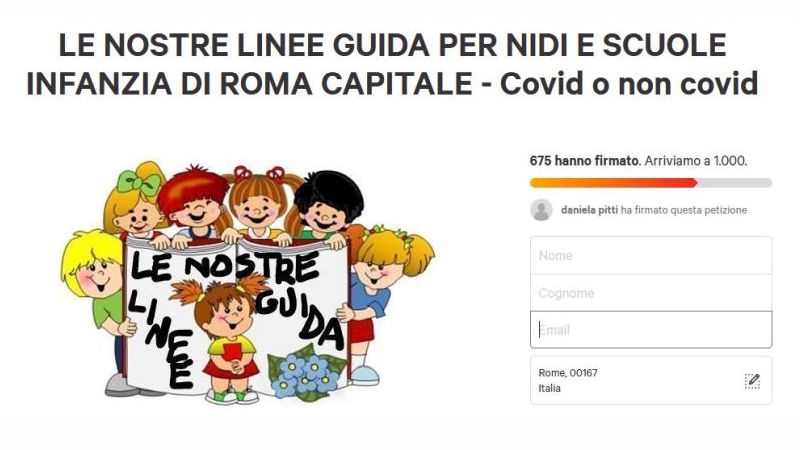This screenshot has width=800, height=450.
Task: Click the grey signer avatar icon
Action: (x=541, y=210)
